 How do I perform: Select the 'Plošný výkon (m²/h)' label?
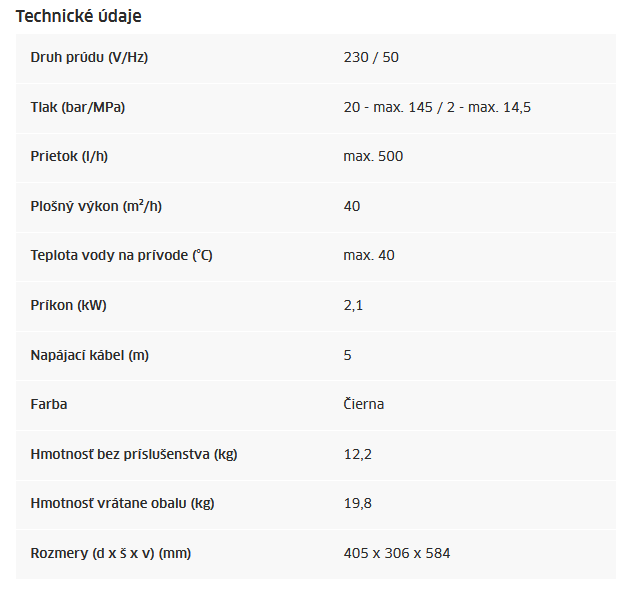(96, 206)
